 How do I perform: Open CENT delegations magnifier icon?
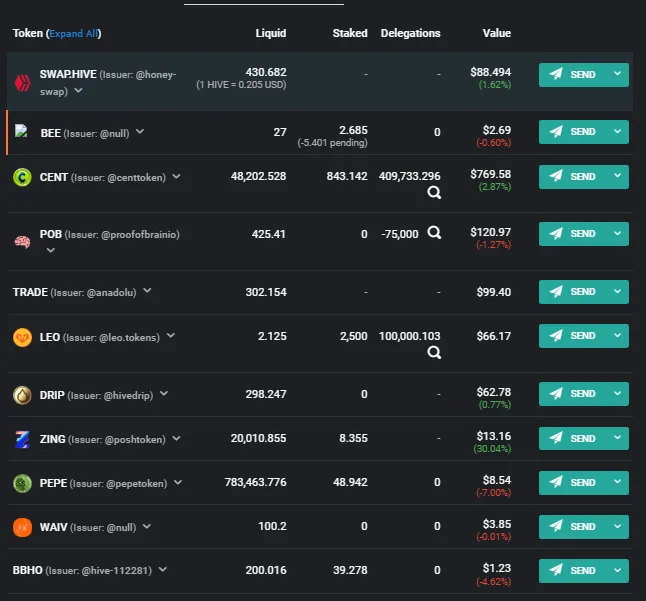click(434, 192)
